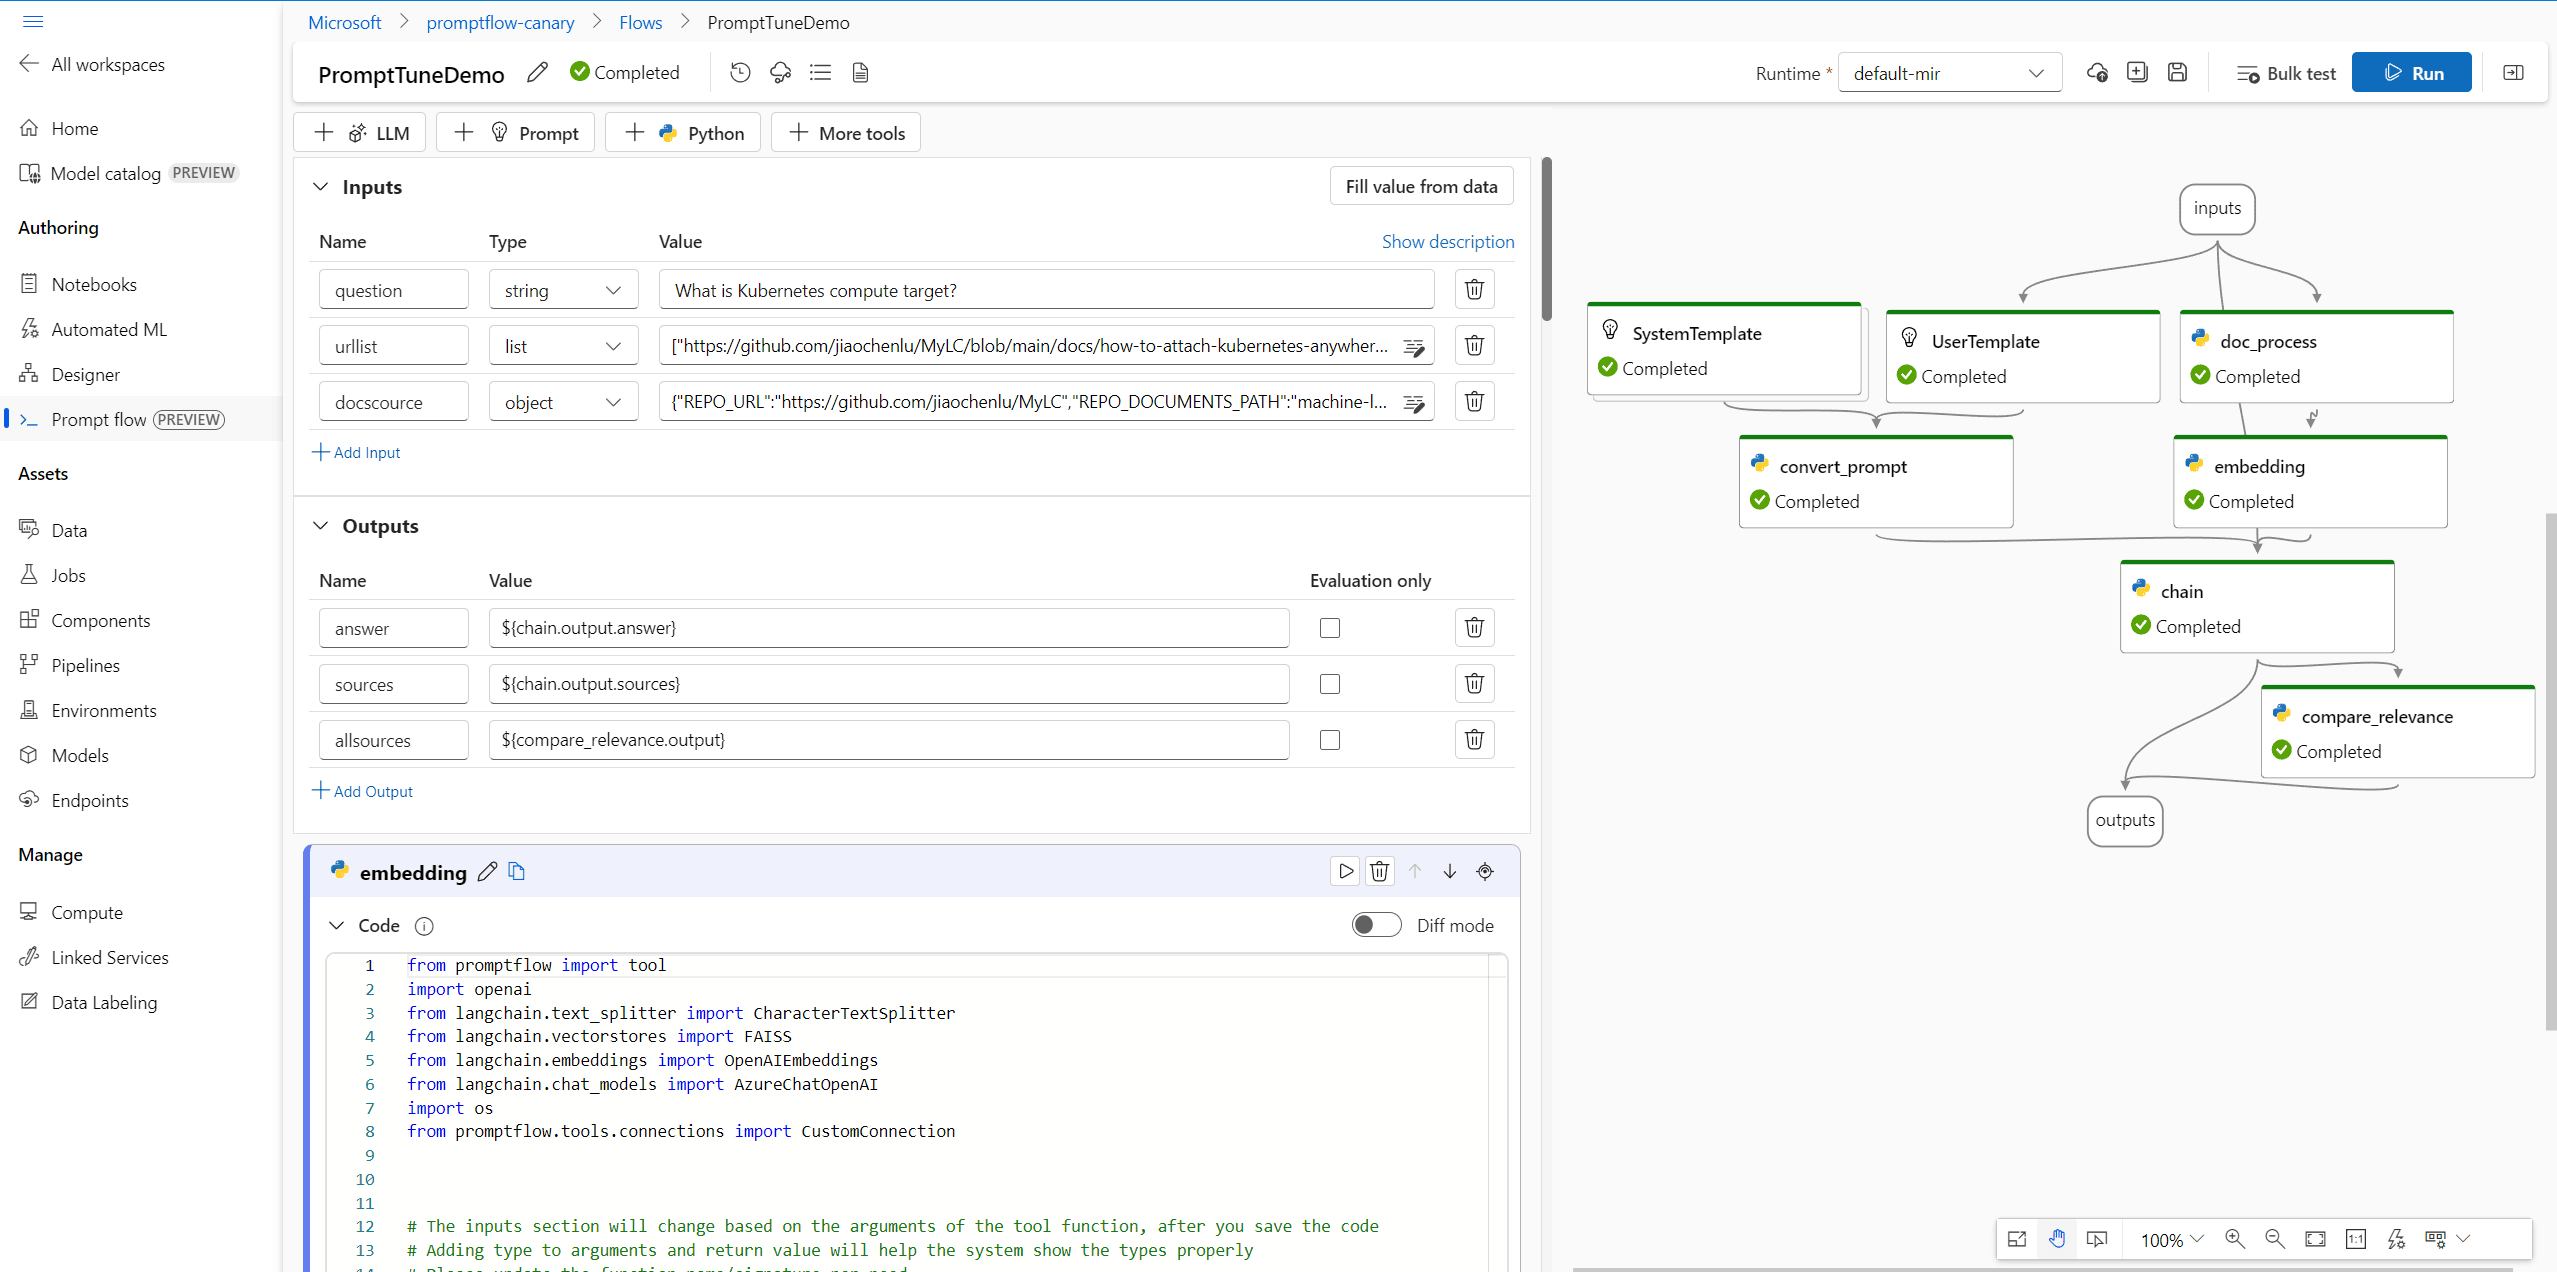Zoom in on the flow graph
The width and height of the screenshot is (2557, 1272).
point(2235,1239)
